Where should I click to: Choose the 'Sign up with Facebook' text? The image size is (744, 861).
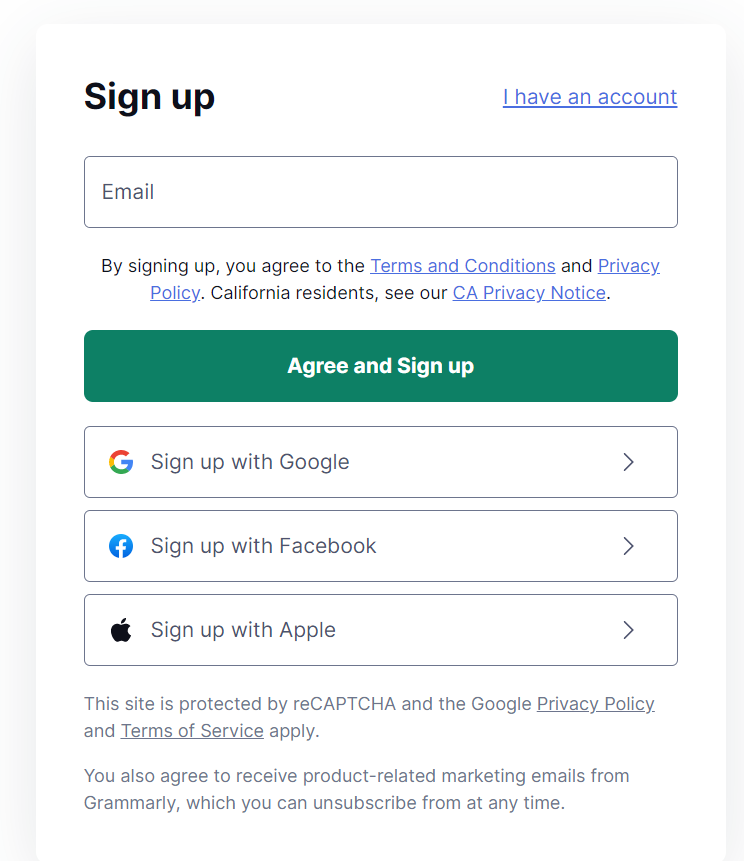pyautogui.click(x=264, y=546)
